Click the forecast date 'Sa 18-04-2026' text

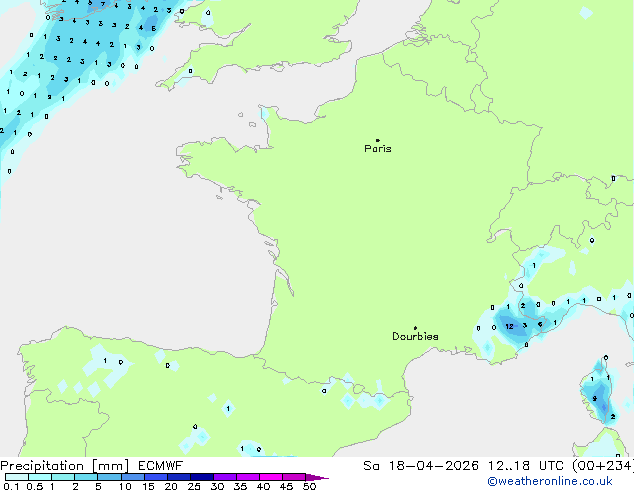(421, 466)
